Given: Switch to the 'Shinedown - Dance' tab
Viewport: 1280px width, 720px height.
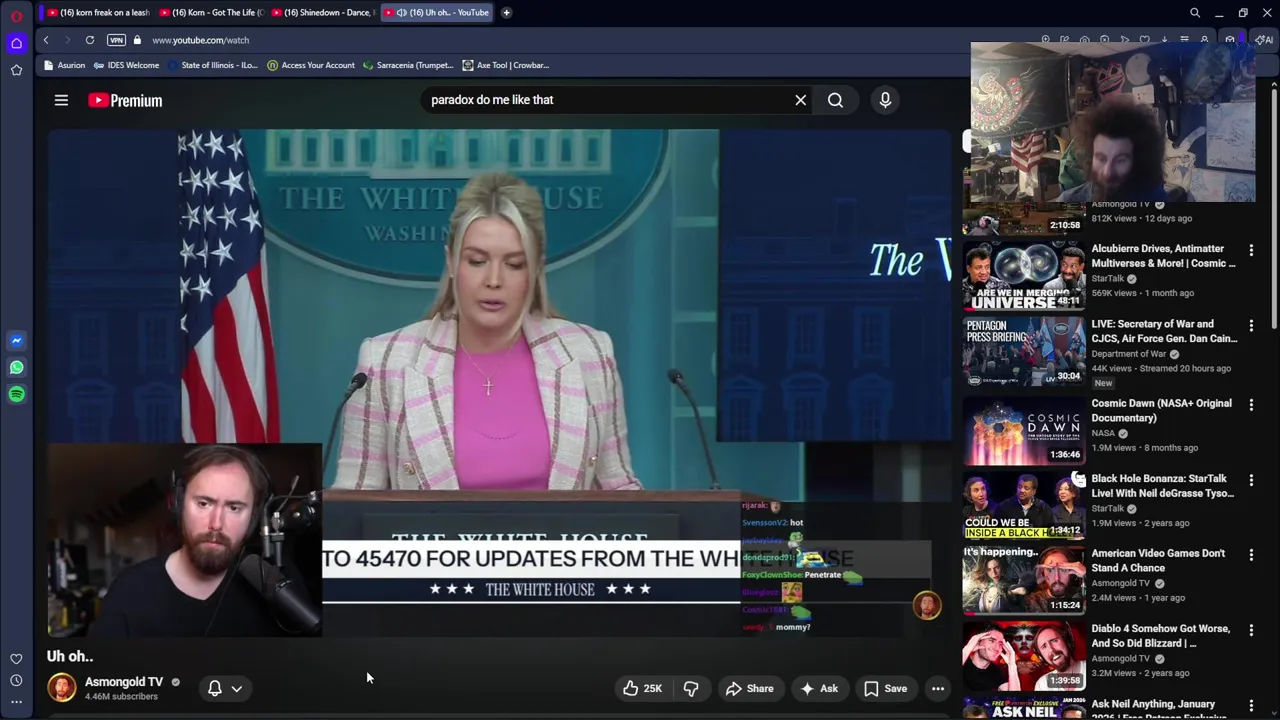Looking at the screenshot, I should (x=322, y=12).
